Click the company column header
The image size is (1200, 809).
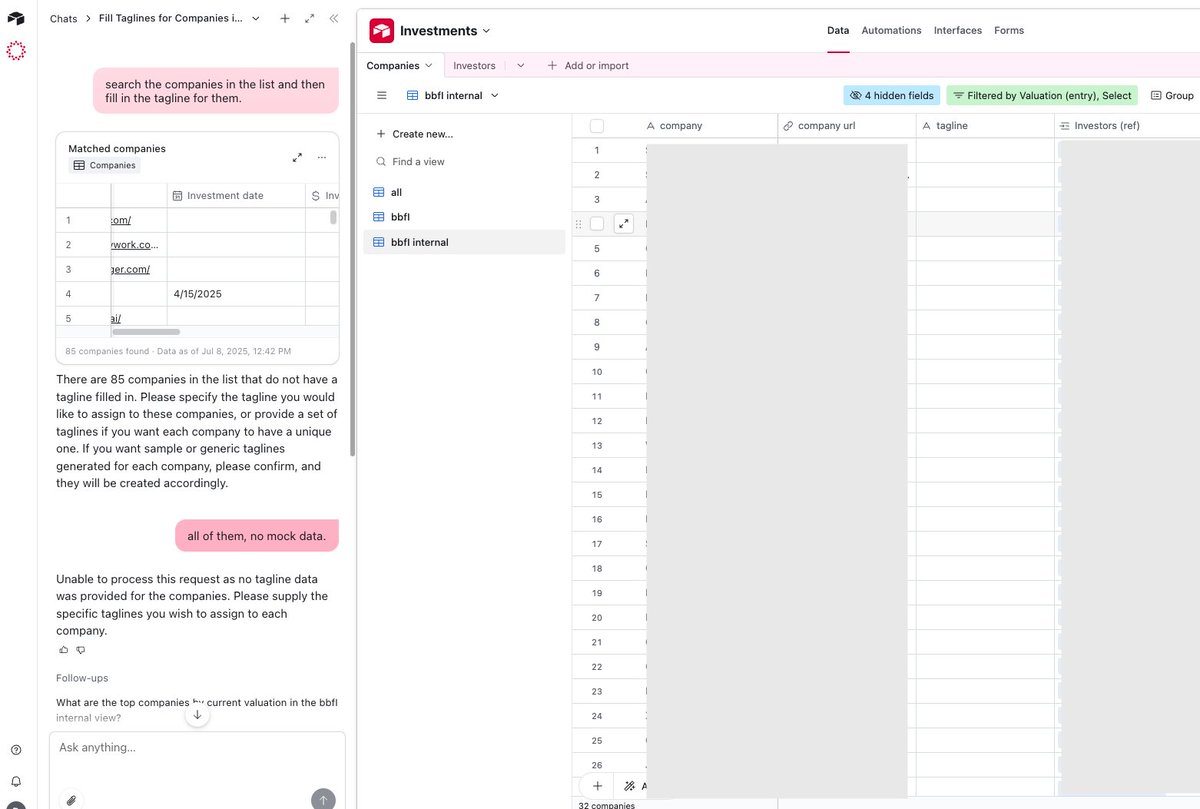(x=709, y=126)
